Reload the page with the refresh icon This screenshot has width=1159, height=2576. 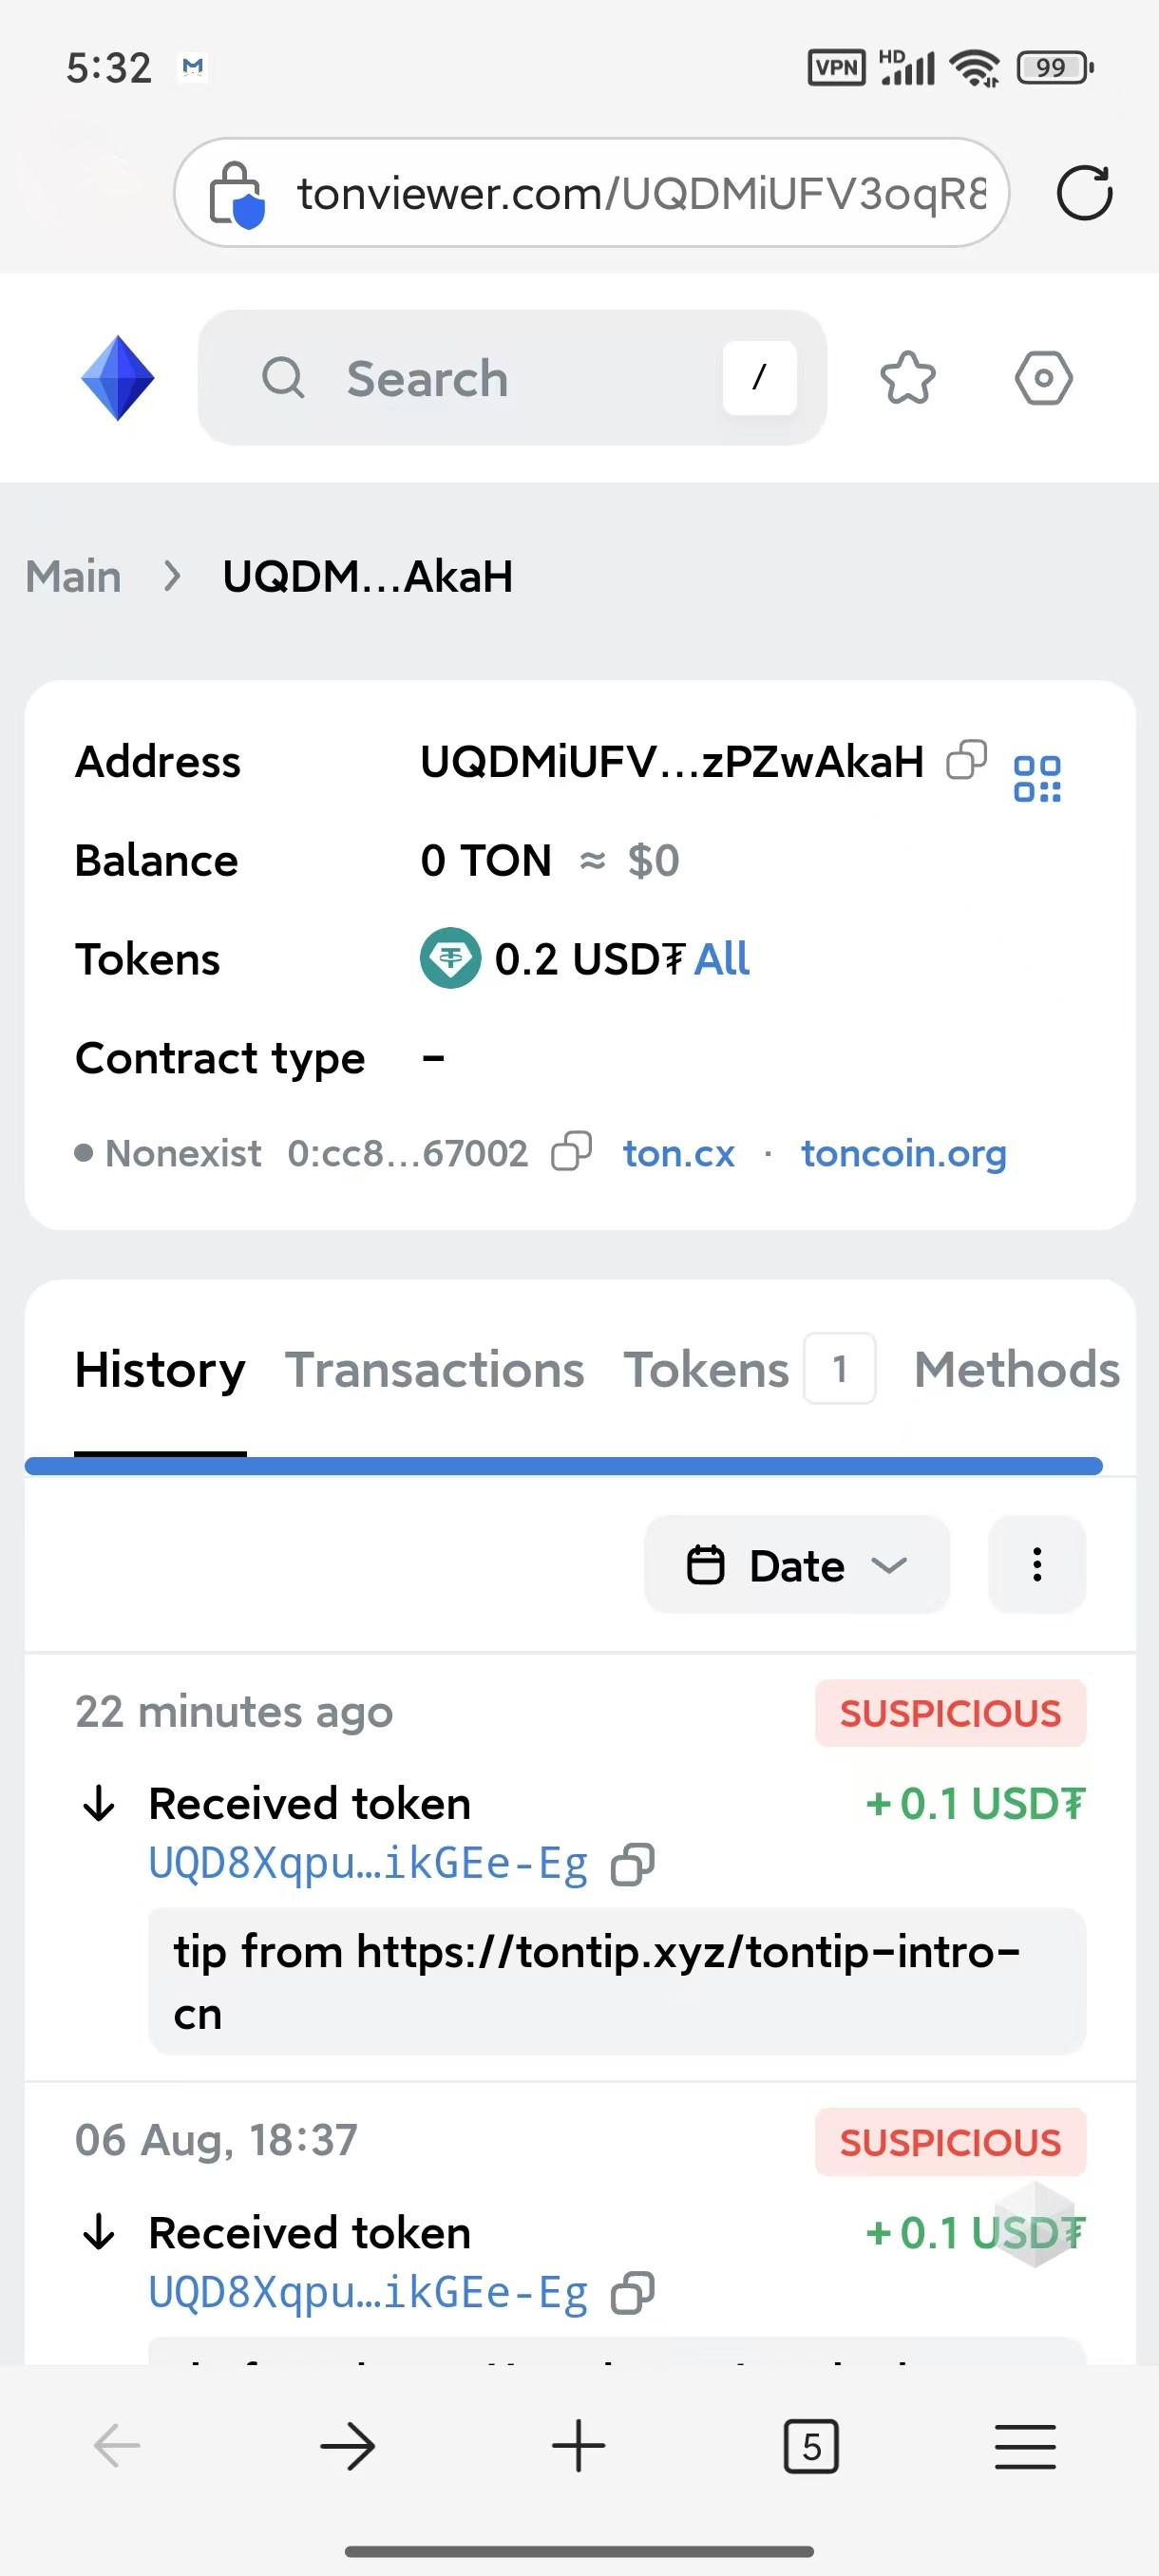click(1084, 192)
